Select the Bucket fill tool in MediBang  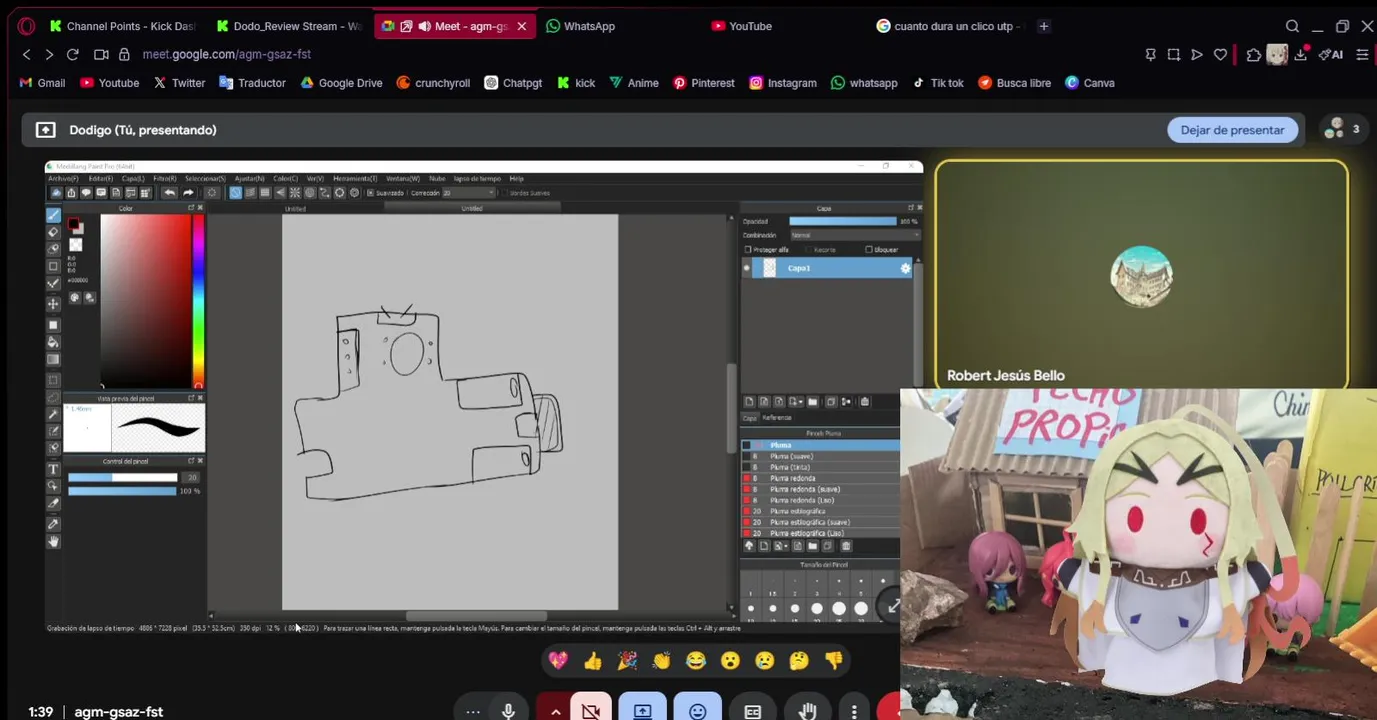pyautogui.click(x=53, y=342)
